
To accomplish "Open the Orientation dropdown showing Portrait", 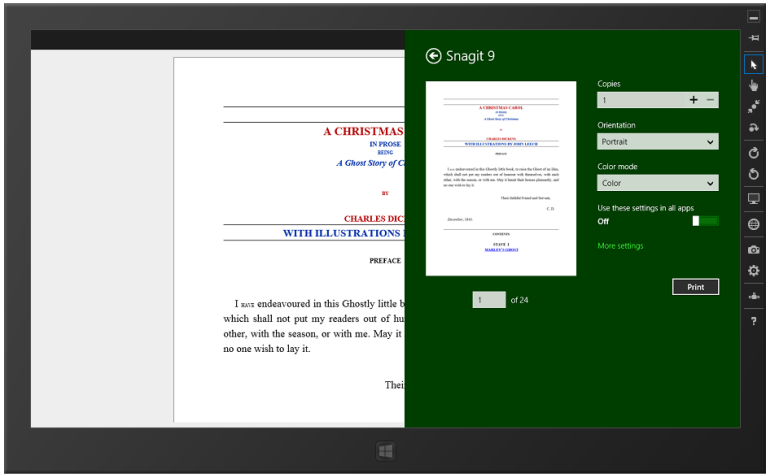I will click(x=658, y=141).
